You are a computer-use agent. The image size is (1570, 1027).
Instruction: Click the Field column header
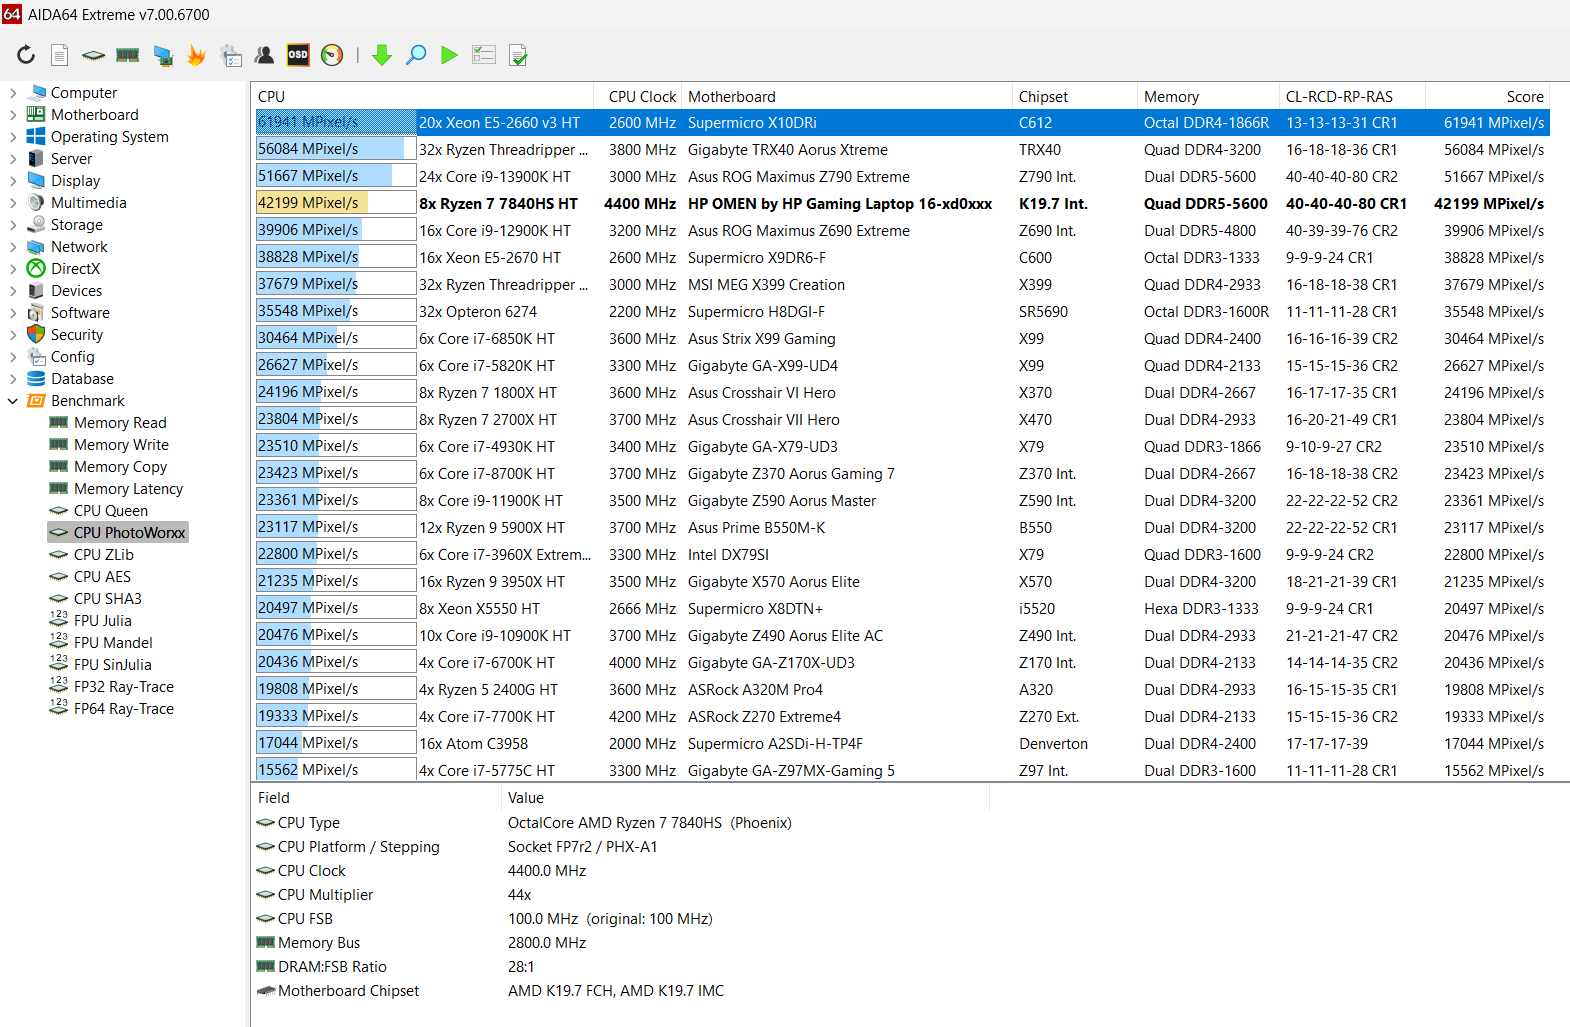click(376, 798)
